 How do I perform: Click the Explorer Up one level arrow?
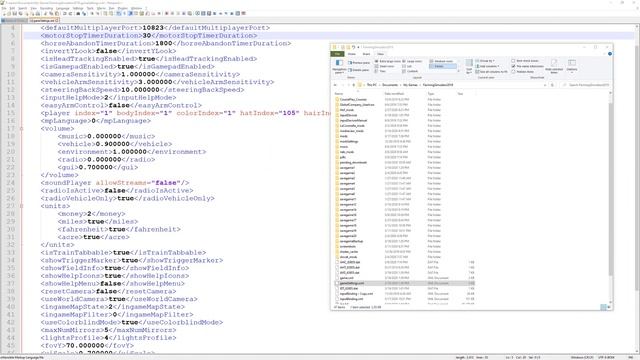coord(353,85)
